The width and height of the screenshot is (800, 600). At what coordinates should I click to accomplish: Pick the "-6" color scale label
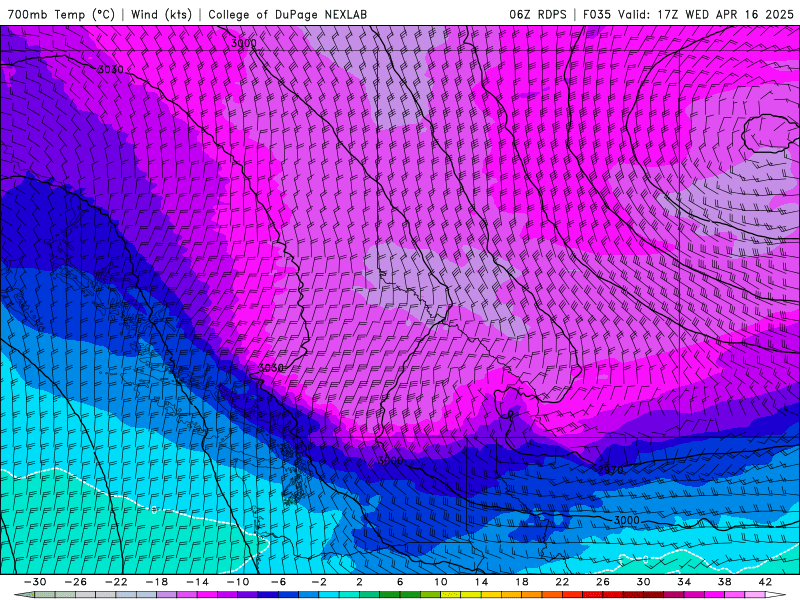click(x=278, y=582)
